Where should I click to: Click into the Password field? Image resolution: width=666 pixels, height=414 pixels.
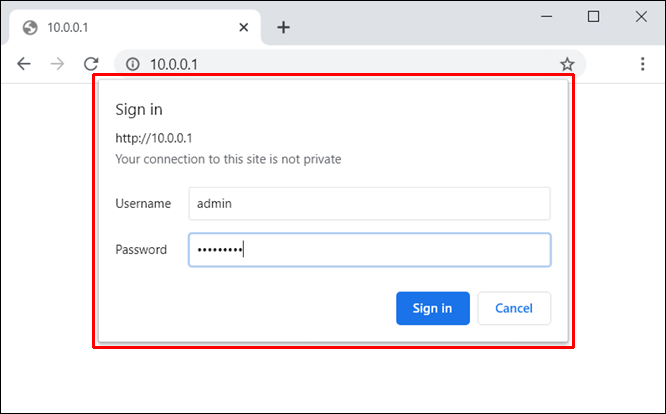(369, 250)
